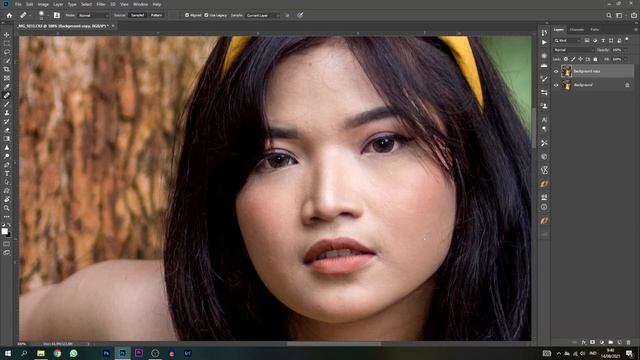Toggle lock transparent pixels

click(566, 59)
